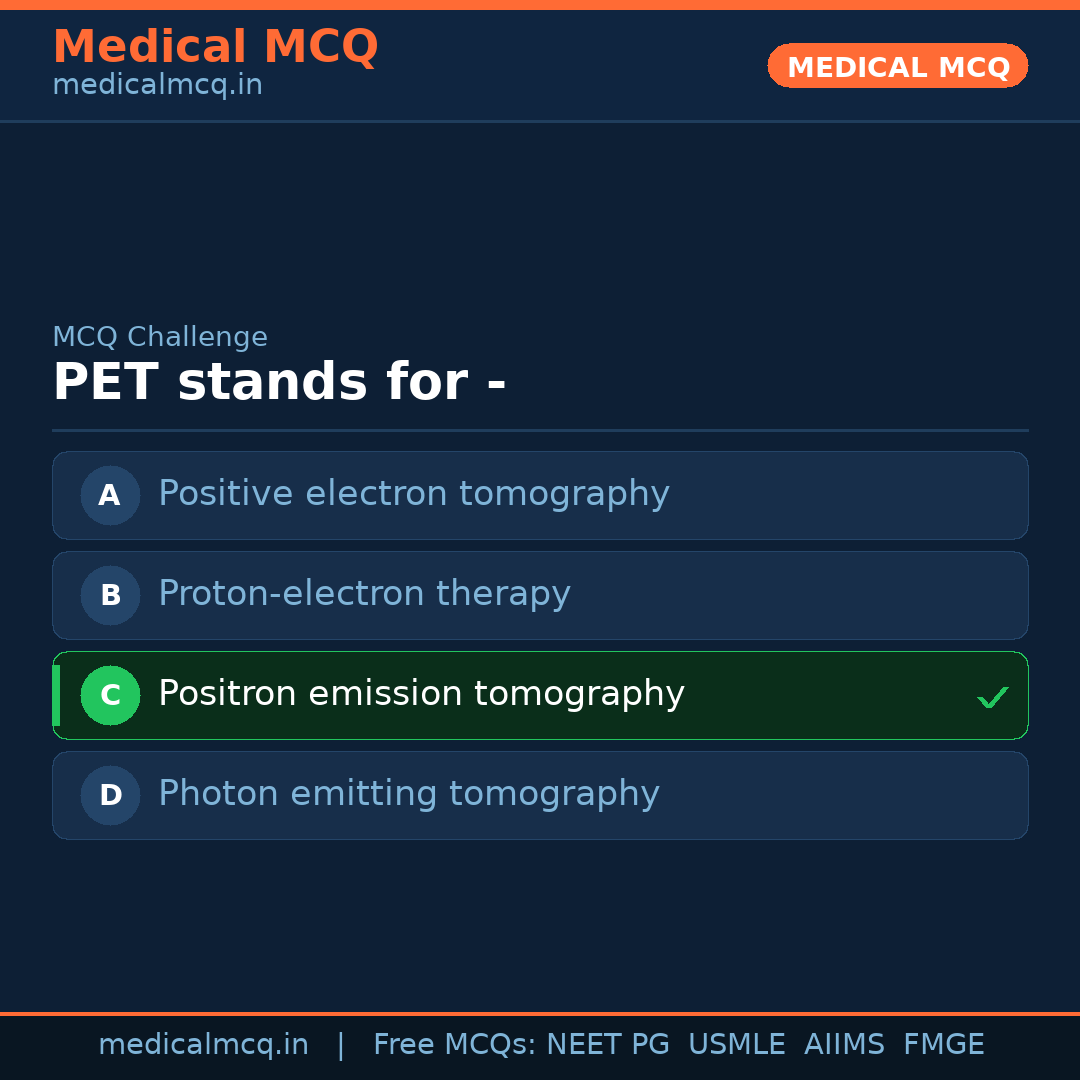This screenshot has height=1080, width=1080.
Task: Choose Positron emission tomography answer
Action: 421,694
